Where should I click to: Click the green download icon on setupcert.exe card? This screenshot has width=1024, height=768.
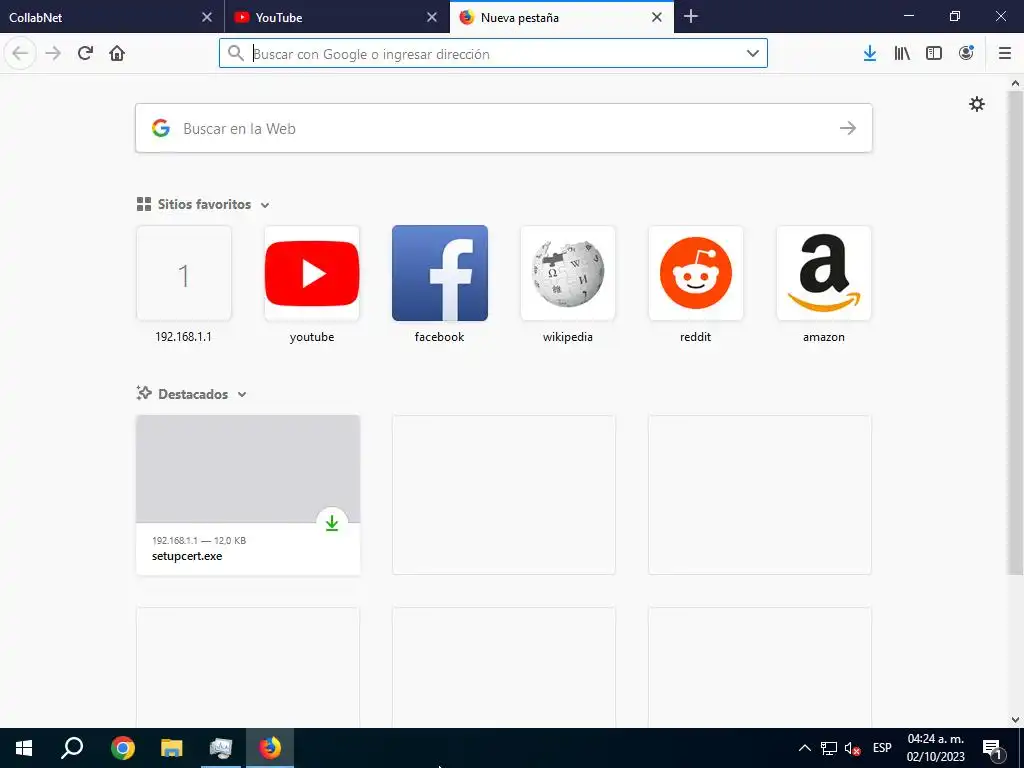point(332,523)
